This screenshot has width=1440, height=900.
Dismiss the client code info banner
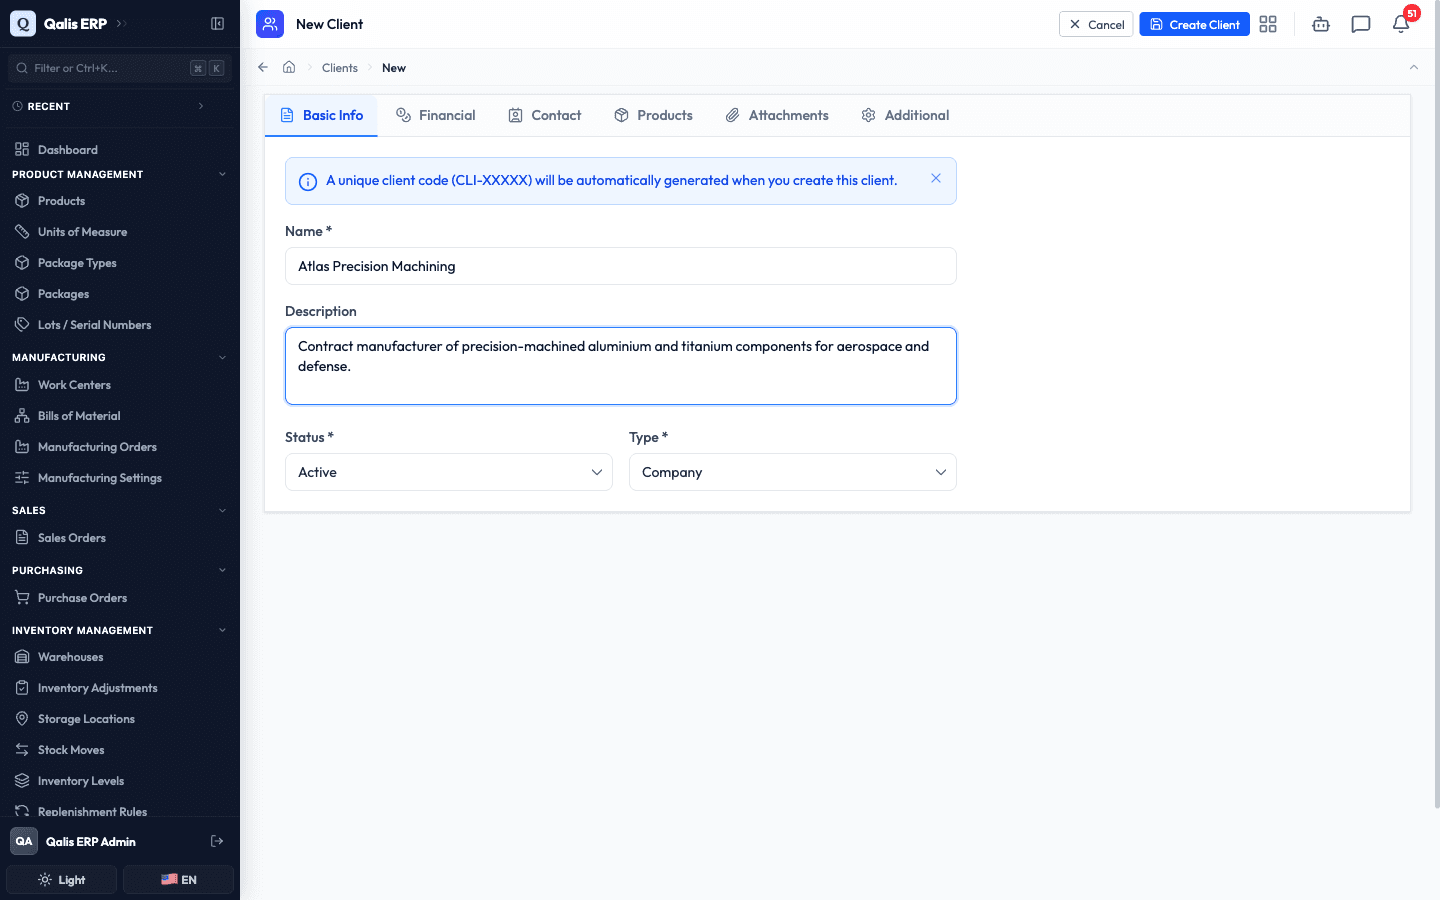pyautogui.click(x=936, y=178)
